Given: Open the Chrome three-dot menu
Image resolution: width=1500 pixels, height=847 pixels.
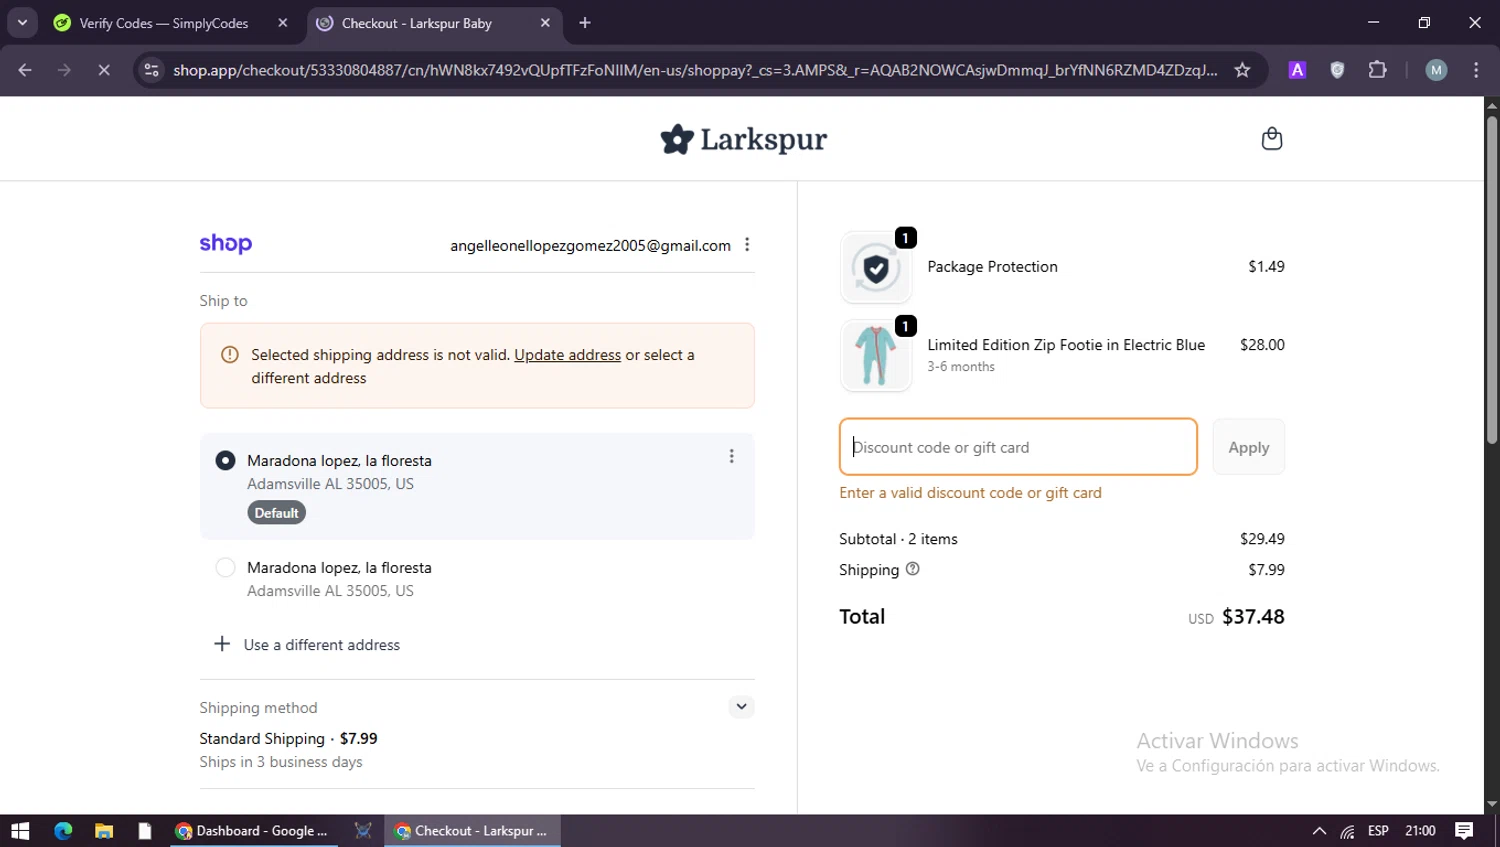Looking at the screenshot, I should point(1476,70).
